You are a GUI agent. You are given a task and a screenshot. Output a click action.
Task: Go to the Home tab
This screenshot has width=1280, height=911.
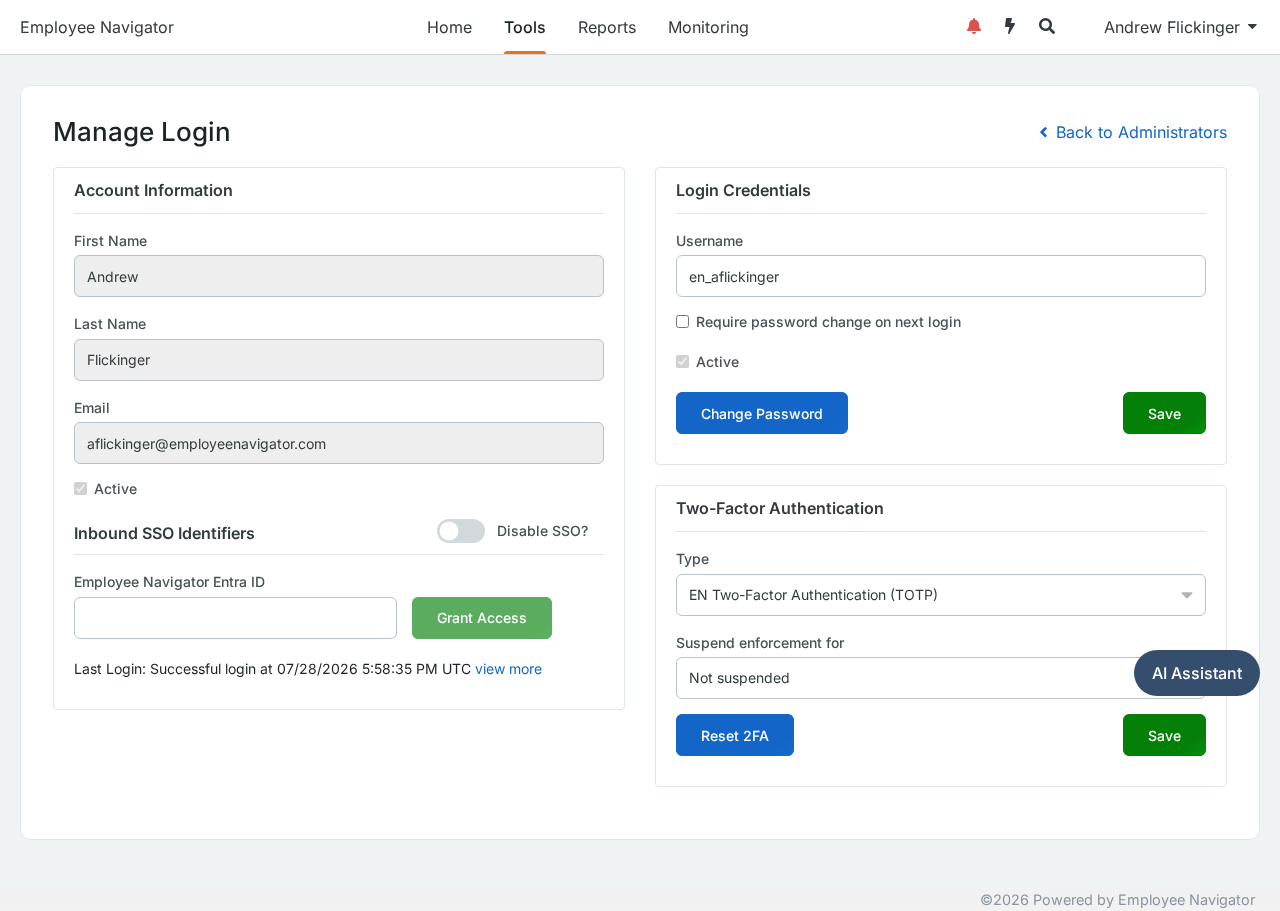click(449, 27)
